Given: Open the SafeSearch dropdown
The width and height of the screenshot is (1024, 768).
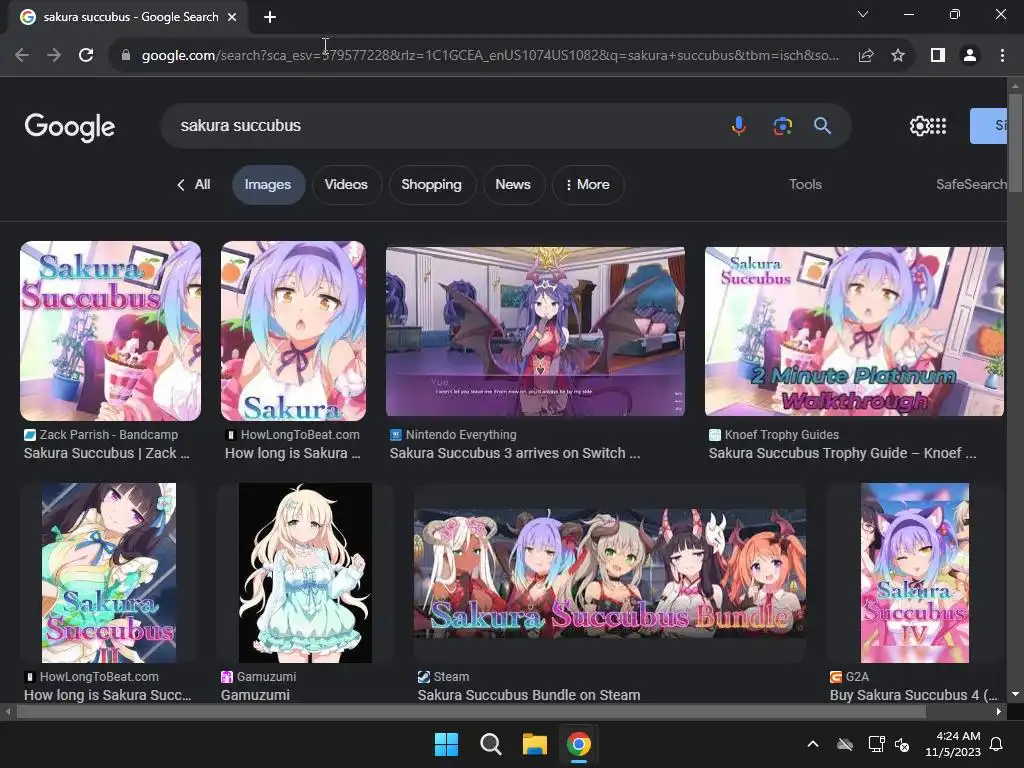Looking at the screenshot, I should tap(971, 185).
